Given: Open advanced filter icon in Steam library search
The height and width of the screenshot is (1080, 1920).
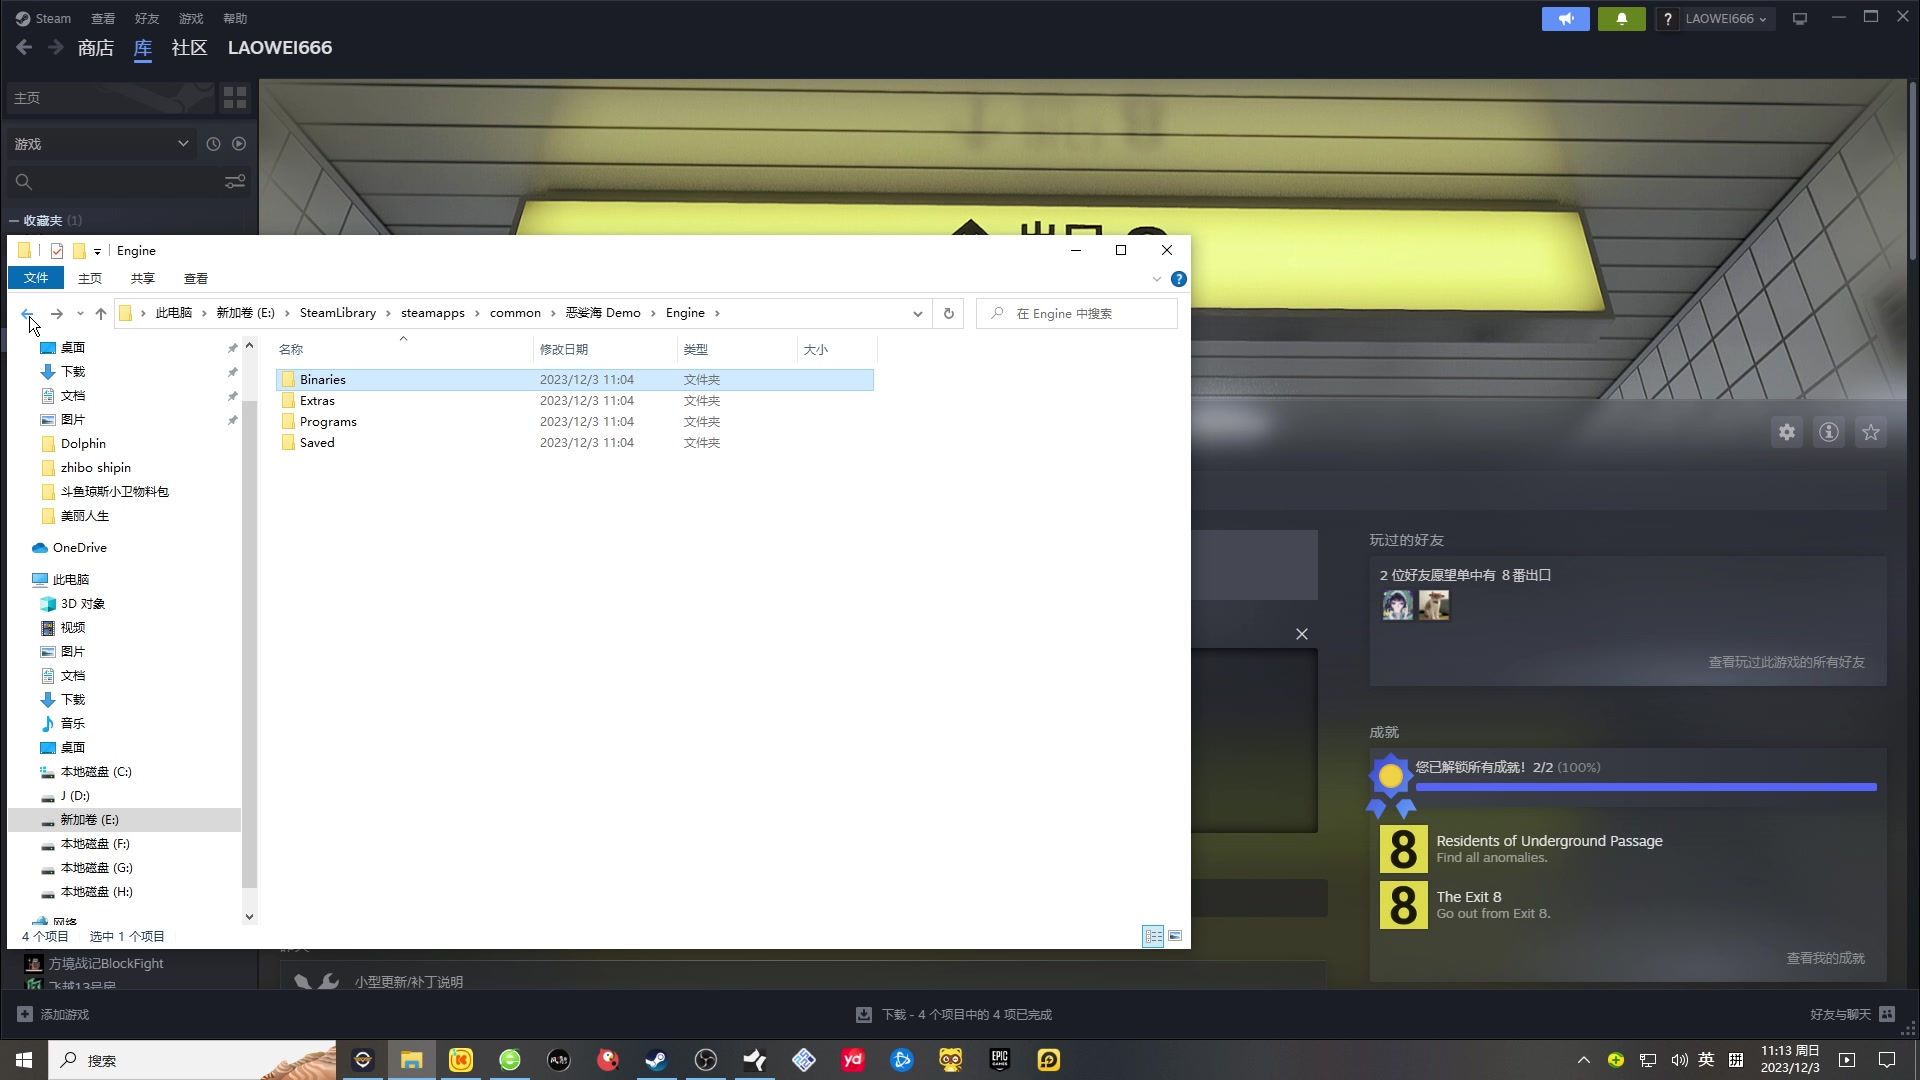Looking at the screenshot, I should pos(235,182).
